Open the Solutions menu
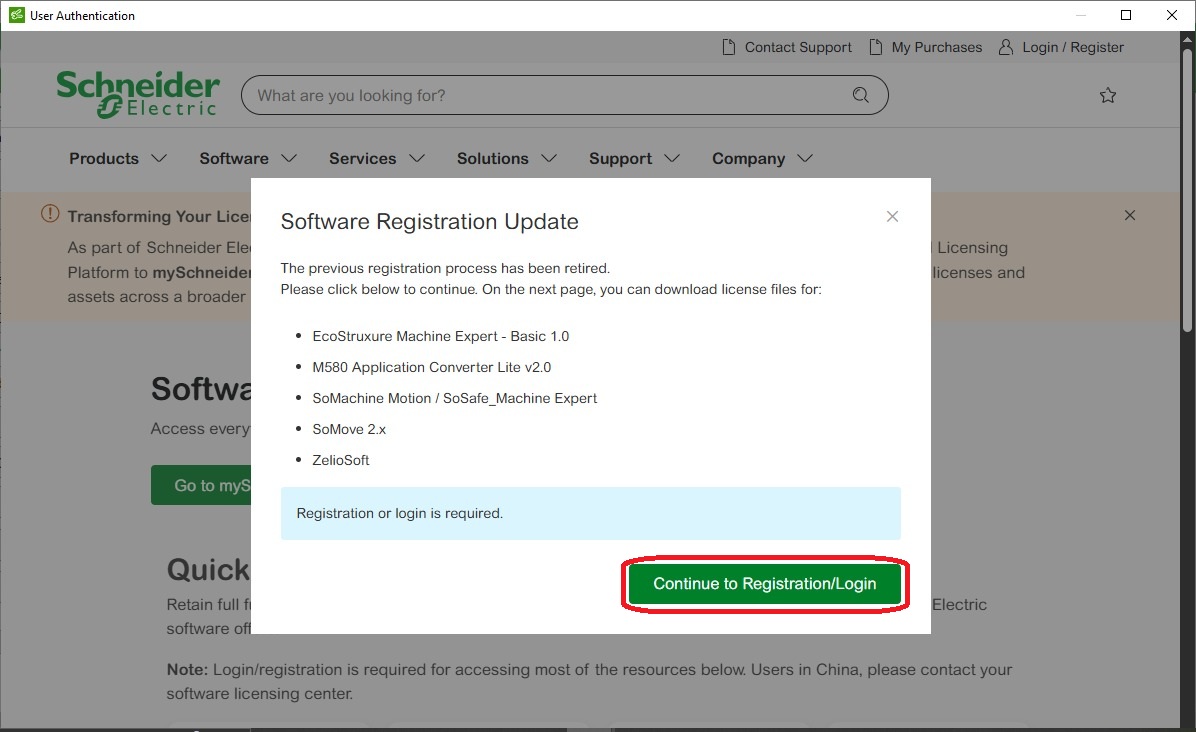This screenshot has width=1196, height=732. (x=493, y=159)
